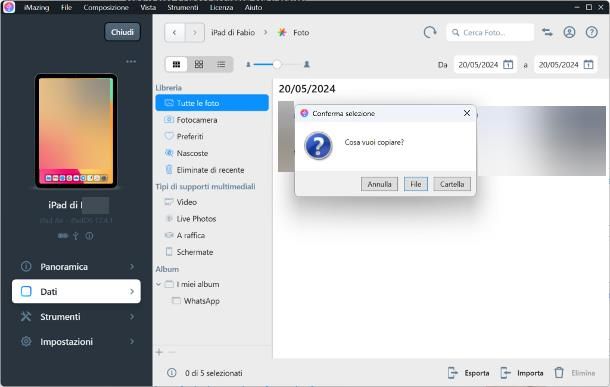Choose Cartella in the dialog
This screenshot has width=610, height=387.
(x=452, y=184)
